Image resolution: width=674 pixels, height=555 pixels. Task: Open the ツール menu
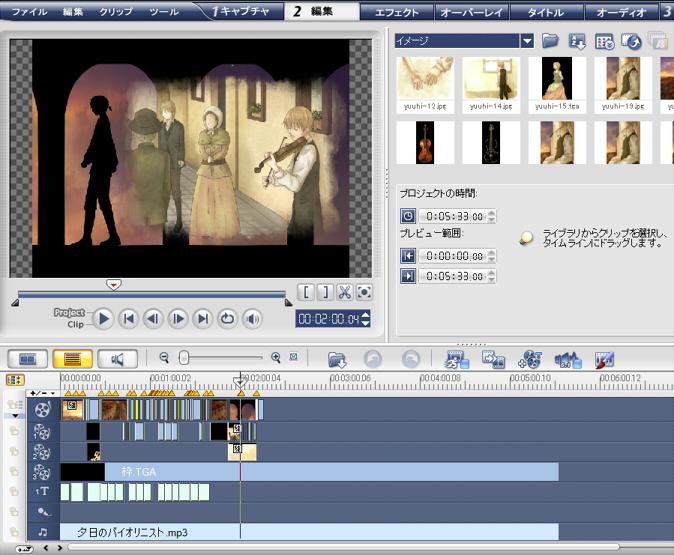click(x=164, y=12)
